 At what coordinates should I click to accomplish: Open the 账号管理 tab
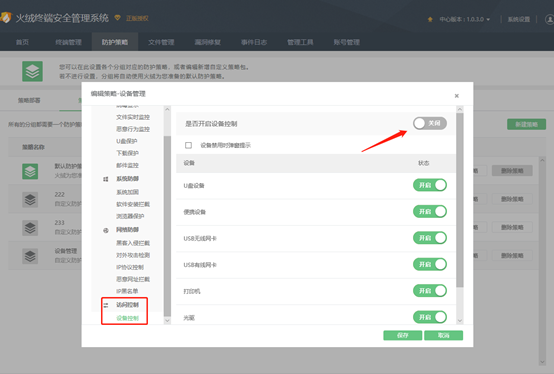pos(346,42)
